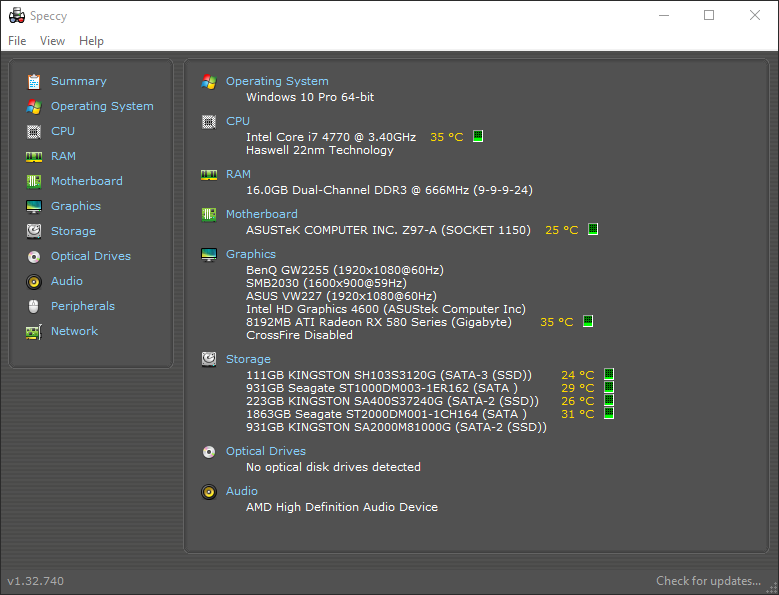Open the View menu
The height and width of the screenshot is (595, 779).
(x=52, y=41)
